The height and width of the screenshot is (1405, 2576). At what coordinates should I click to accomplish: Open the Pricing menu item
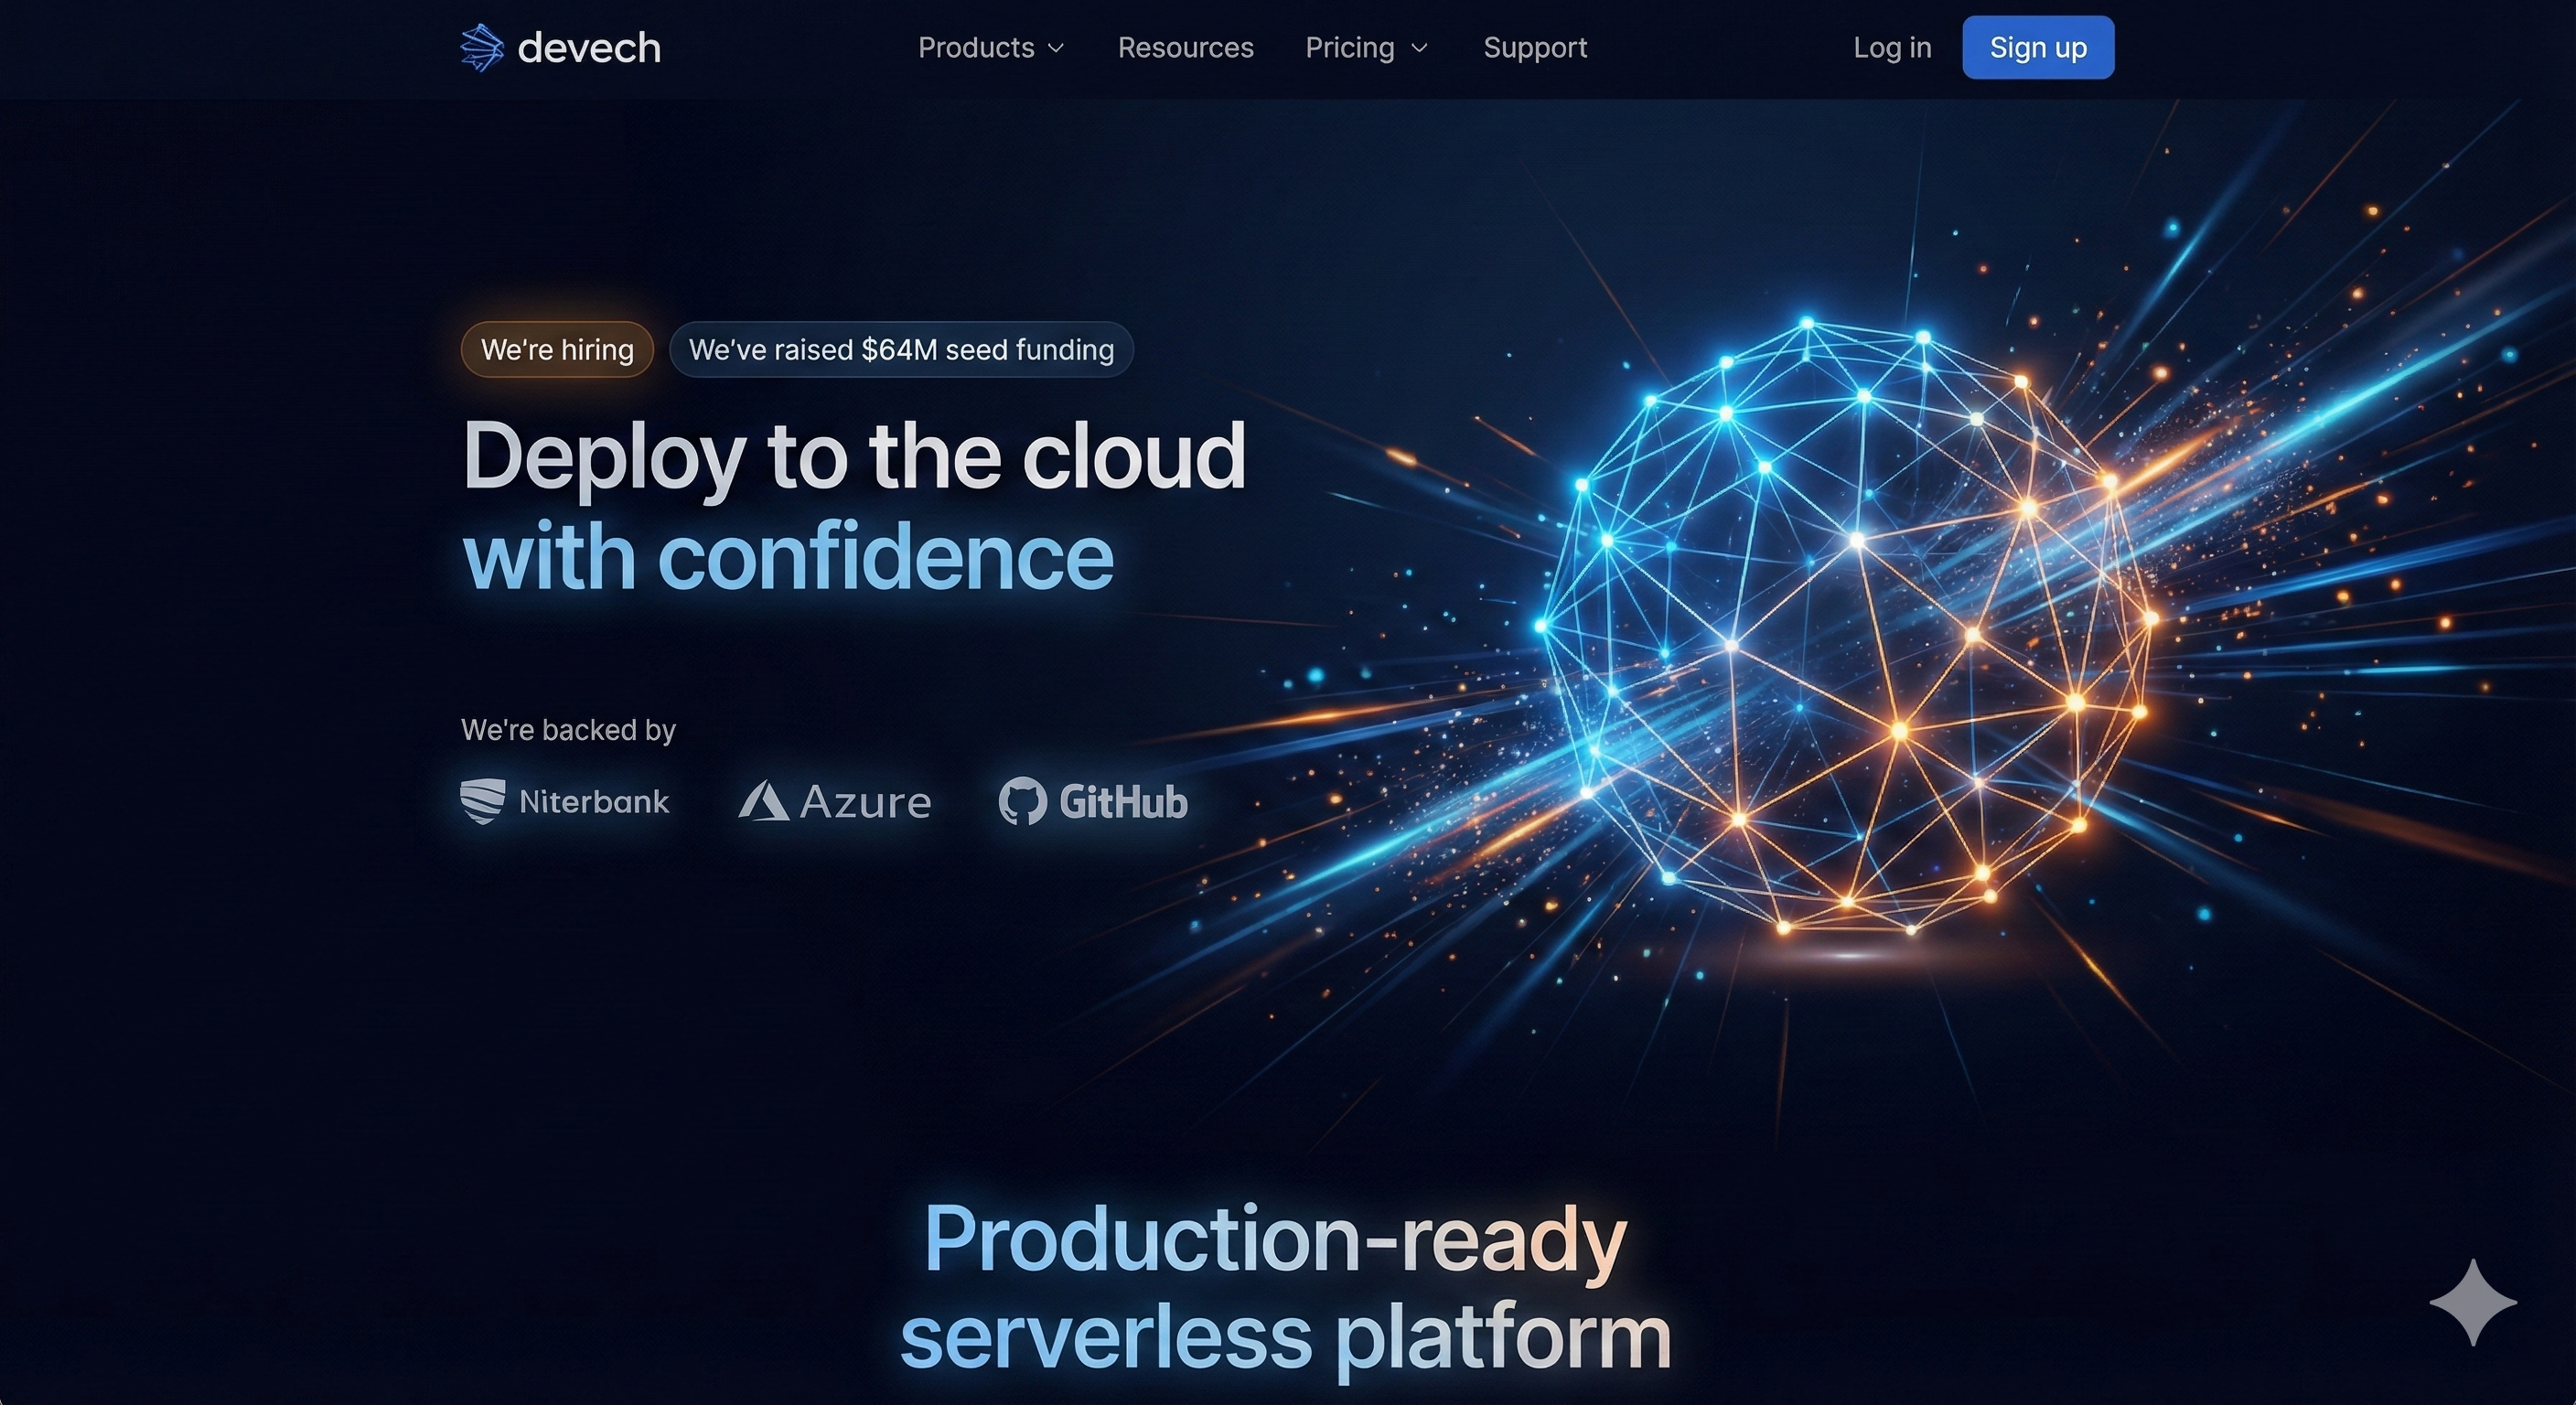point(1349,48)
